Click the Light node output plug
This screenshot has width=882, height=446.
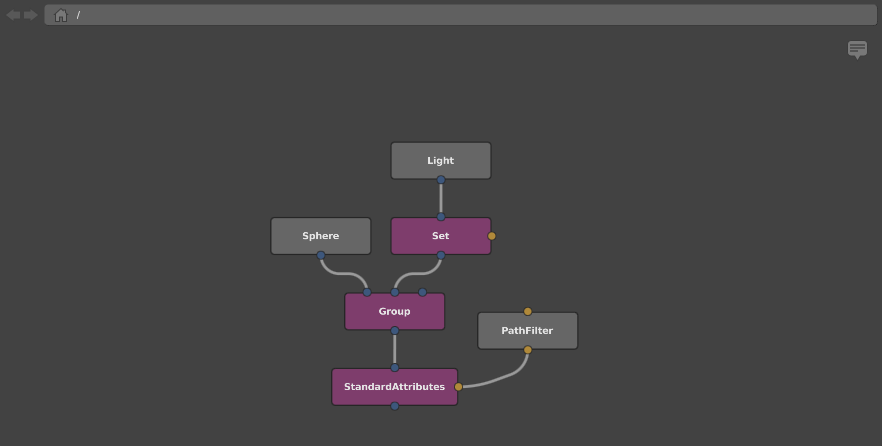click(x=441, y=180)
